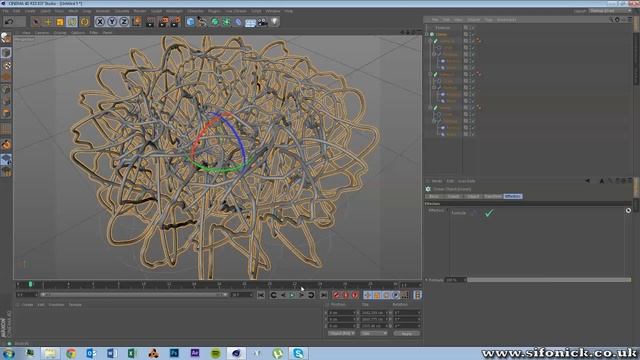Toggle Cloner row visibility dots
Image resolution: width=640 pixels, height=360 pixels.
[x=470, y=34]
